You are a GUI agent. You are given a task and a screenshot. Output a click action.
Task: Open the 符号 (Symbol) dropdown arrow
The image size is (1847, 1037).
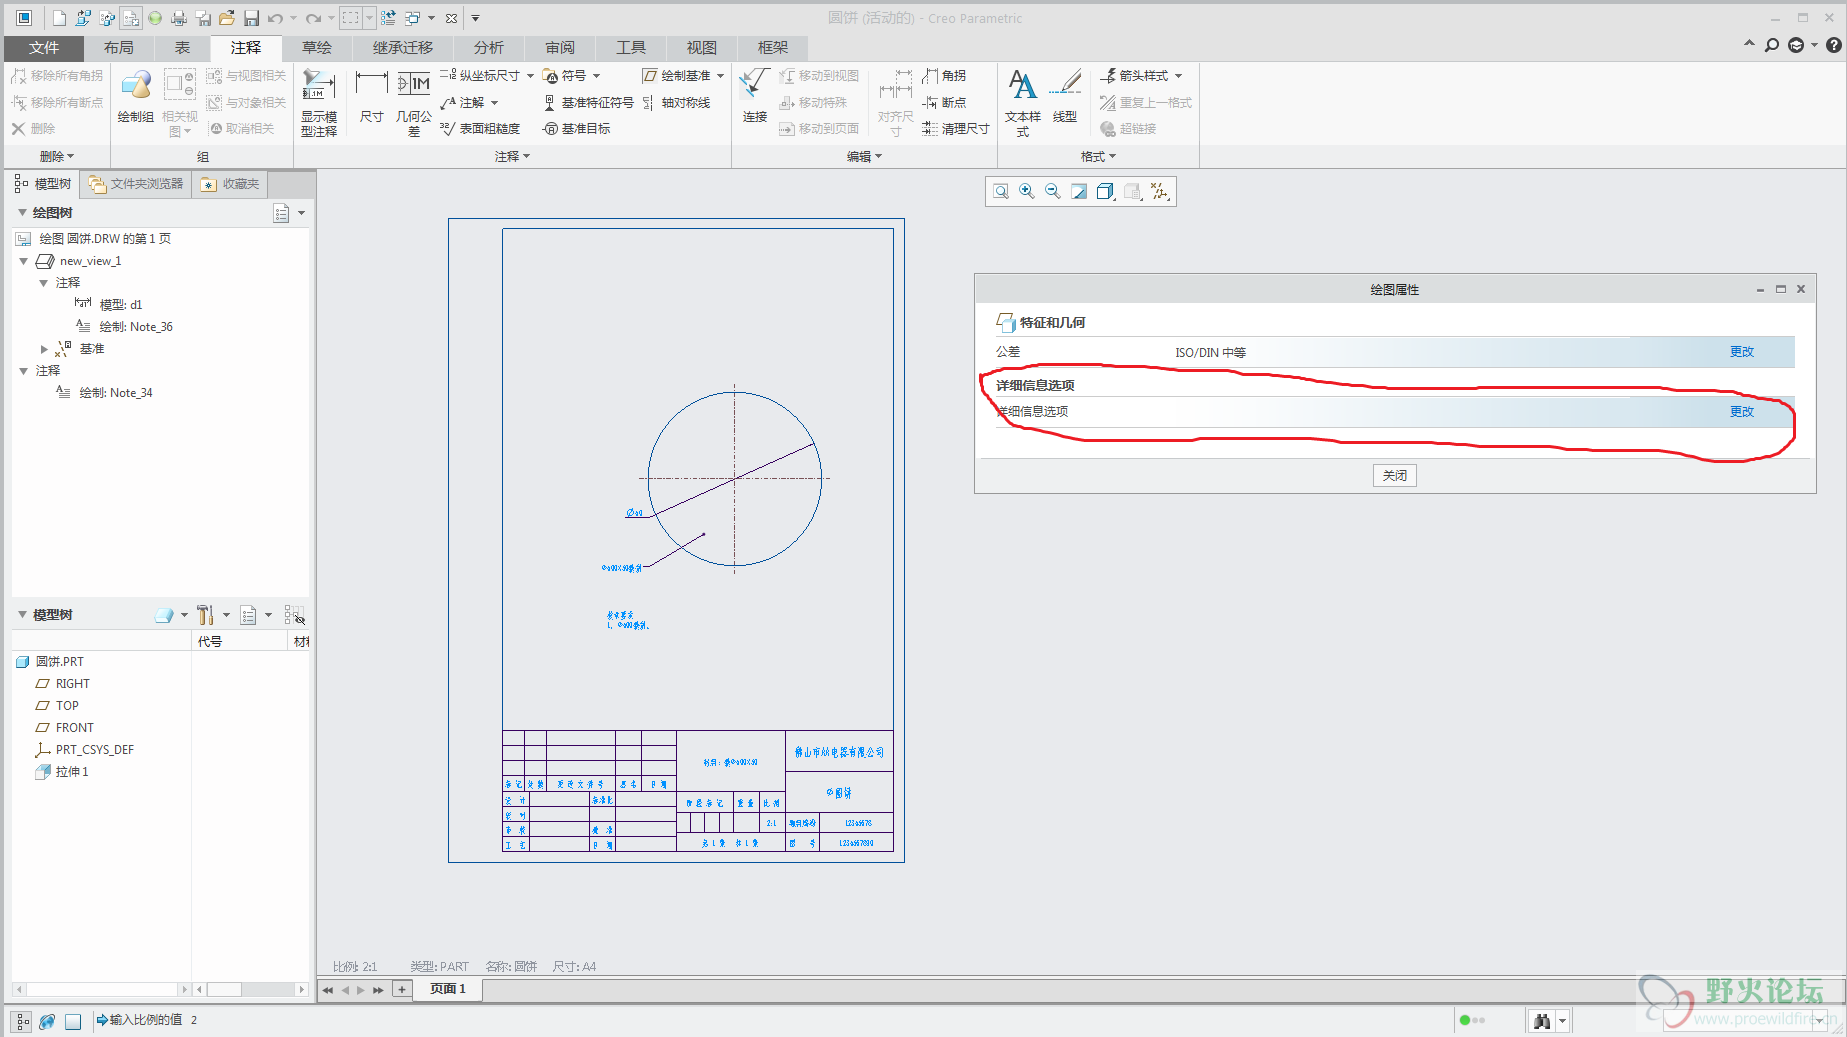coord(597,76)
